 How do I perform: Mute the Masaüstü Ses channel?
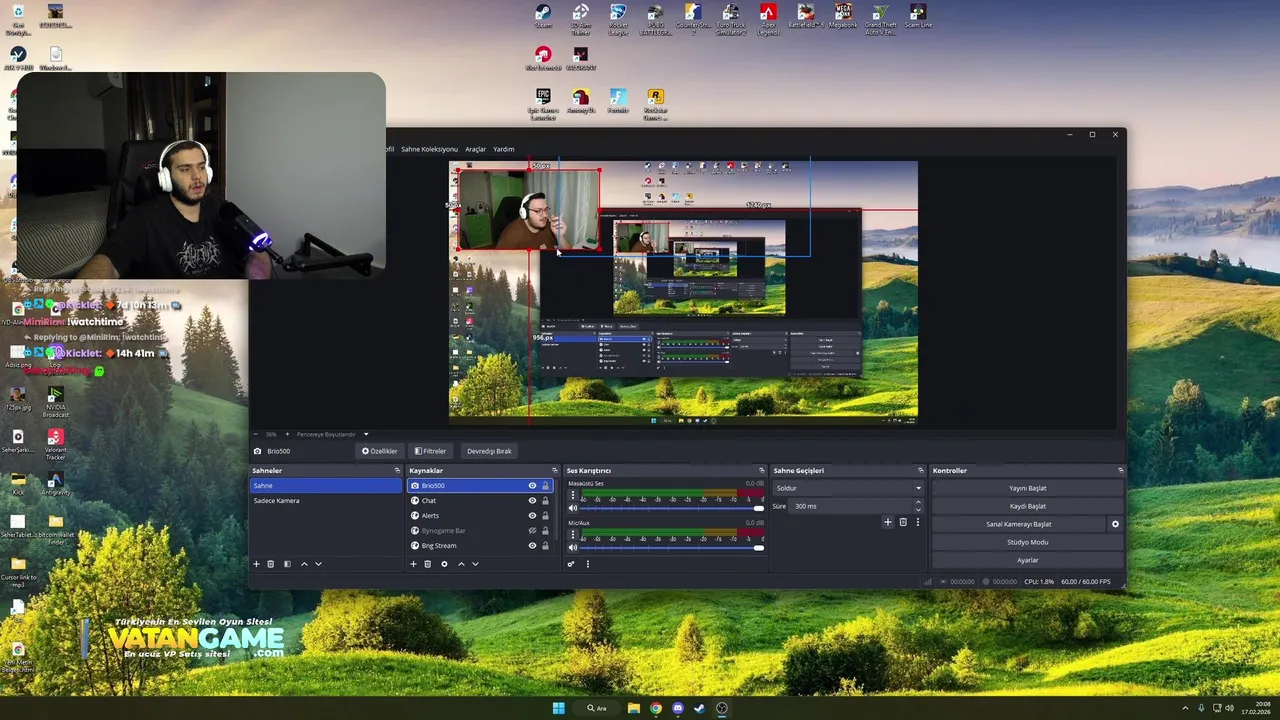click(x=573, y=509)
